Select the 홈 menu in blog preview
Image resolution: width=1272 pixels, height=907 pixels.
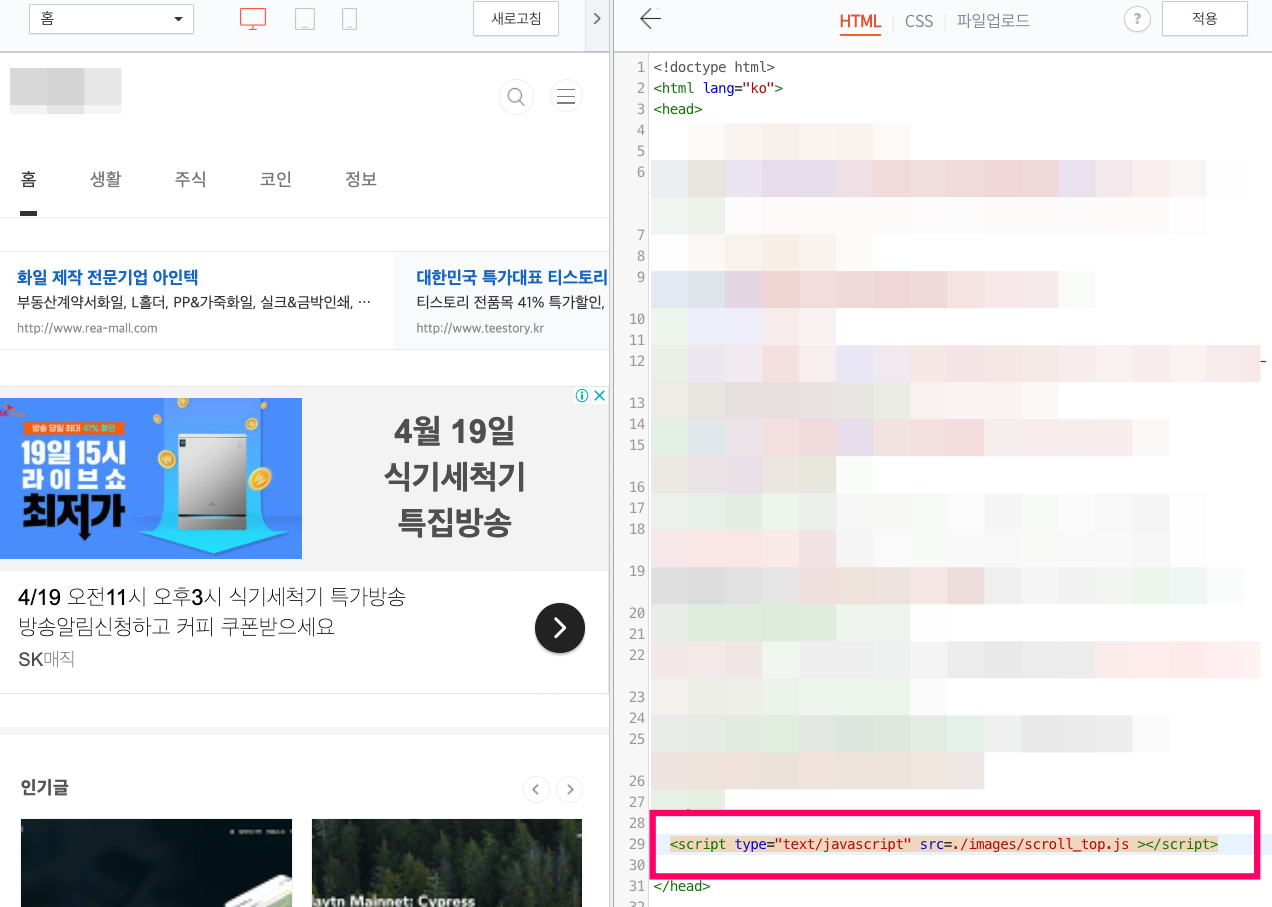pos(28,180)
